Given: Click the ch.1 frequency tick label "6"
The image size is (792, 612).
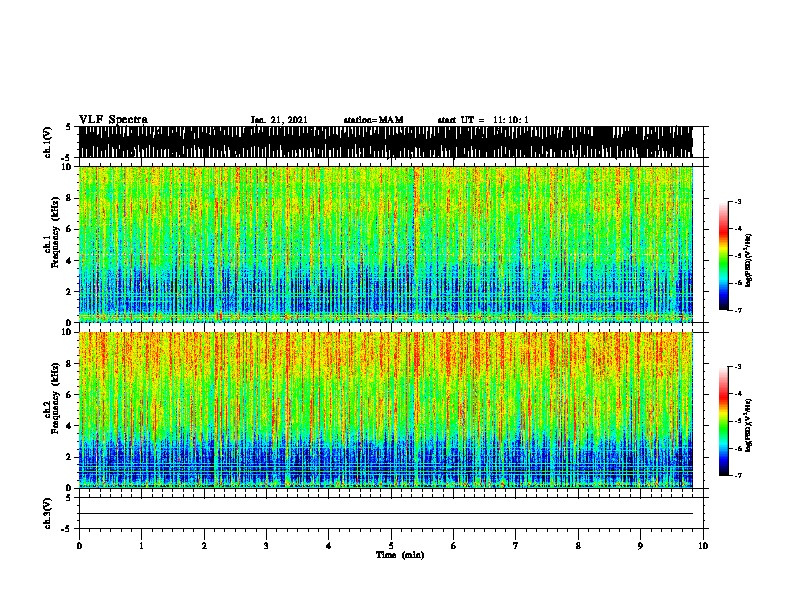Looking at the screenshot, I should pos(70,229).
